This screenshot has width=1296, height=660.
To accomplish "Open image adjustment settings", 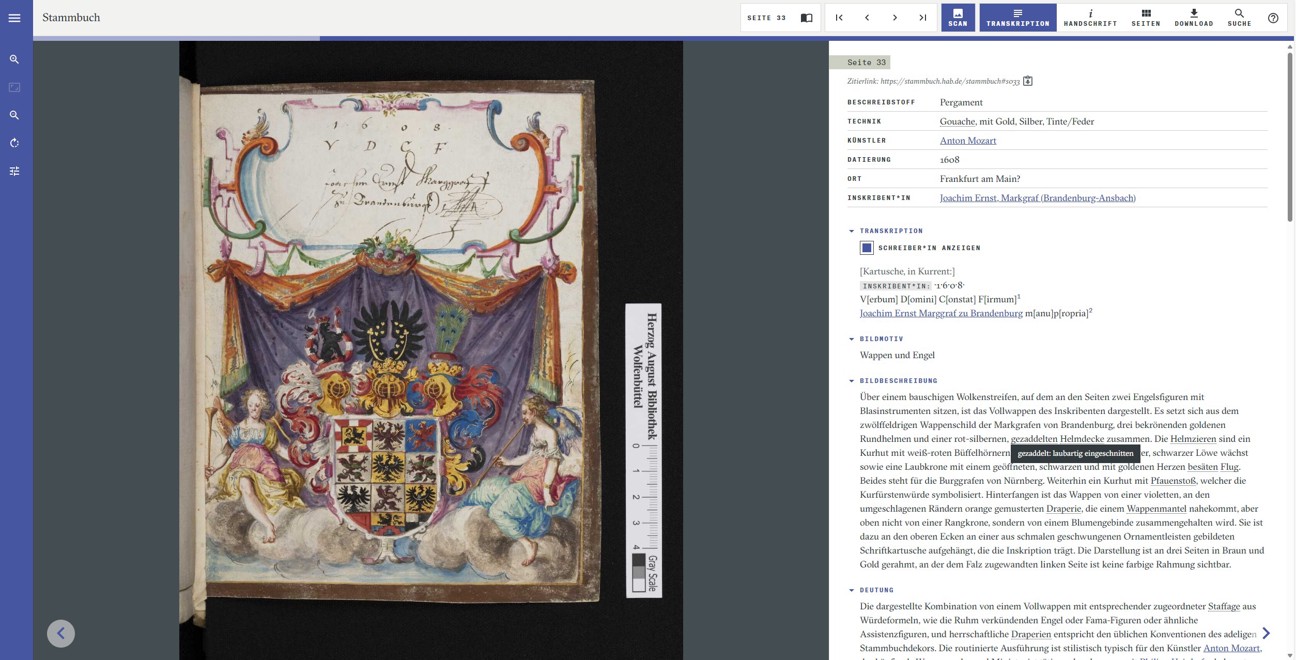I will pos(14,171).
